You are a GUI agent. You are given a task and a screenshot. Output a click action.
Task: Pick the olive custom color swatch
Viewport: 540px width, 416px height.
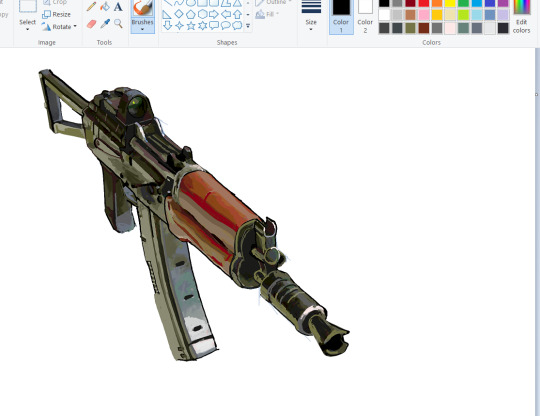coord(411,28)
